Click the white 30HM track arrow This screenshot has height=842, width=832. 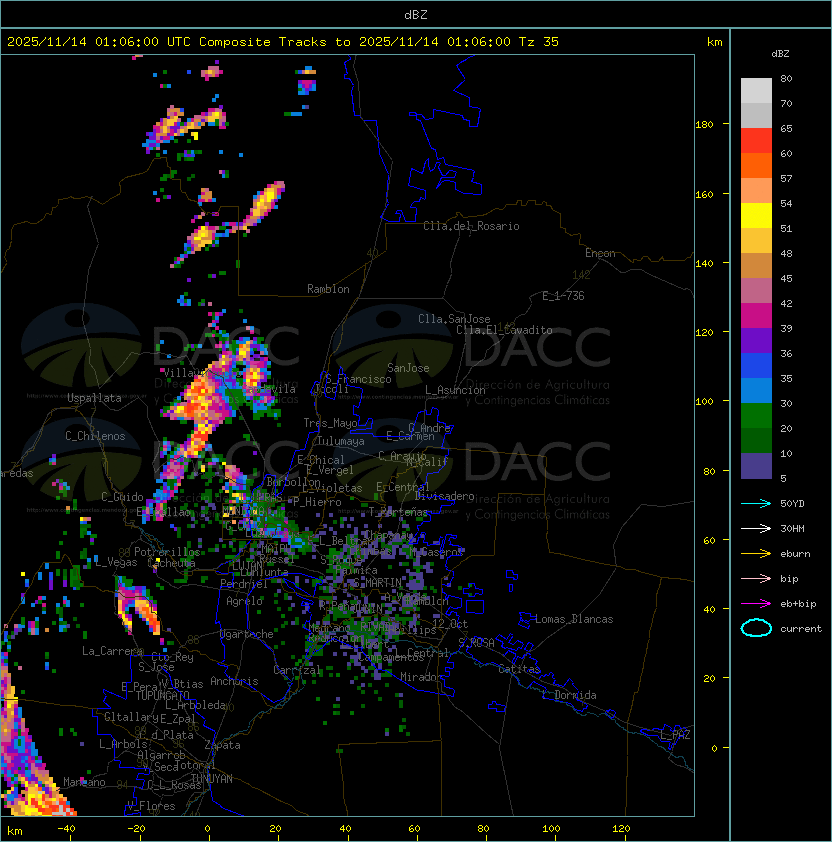[756, 528]
